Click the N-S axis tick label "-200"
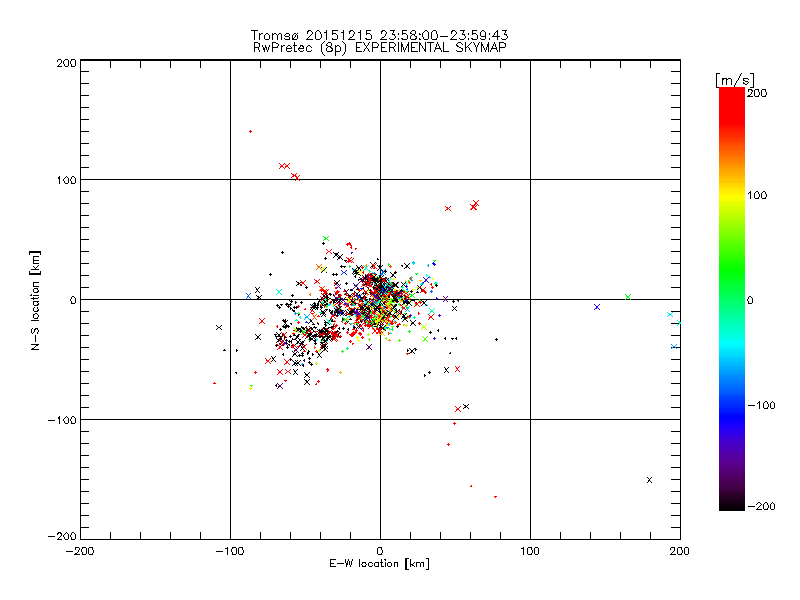Viewport: 800px width, 600px height. [x=62, y=536]
